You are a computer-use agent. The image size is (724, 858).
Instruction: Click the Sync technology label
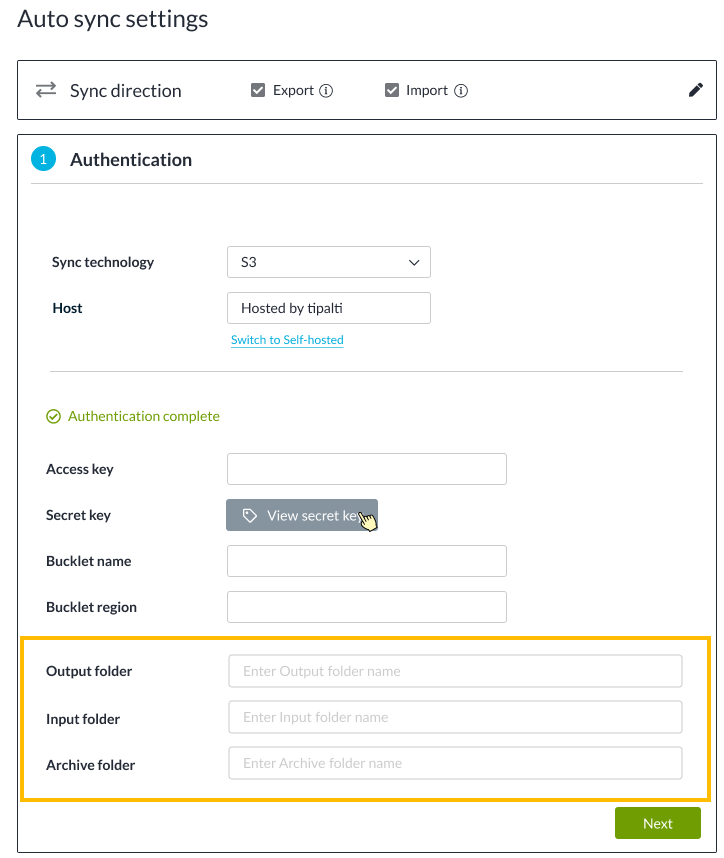point(103,262)
